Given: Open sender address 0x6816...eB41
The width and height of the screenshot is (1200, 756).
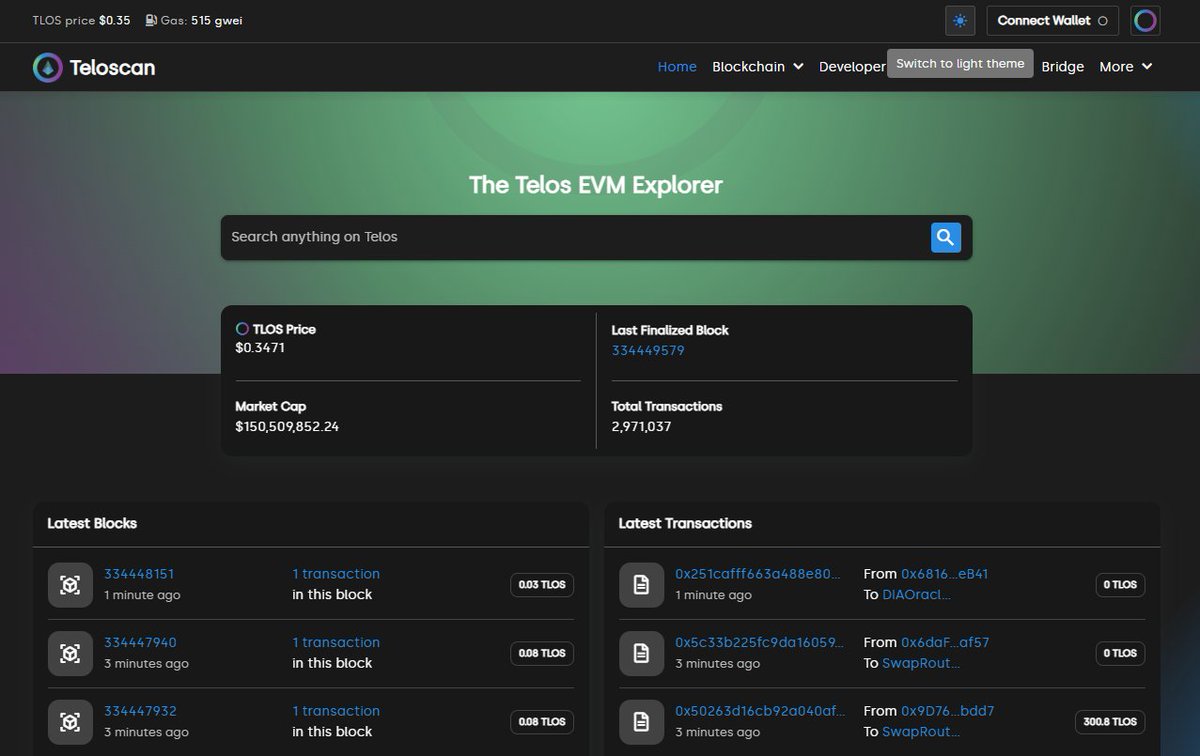Looking at the screenshot, I should (x=944, y=574).
